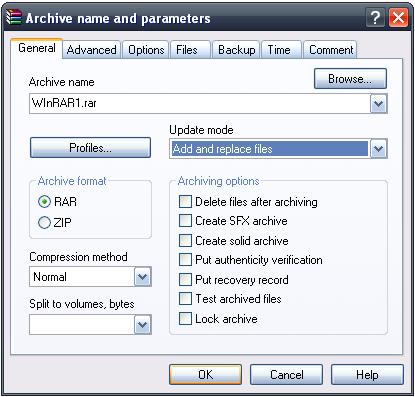415x397 pixels.
Task: Click the 'Split to volumes, bytes' label
Action: pos(82,304)
